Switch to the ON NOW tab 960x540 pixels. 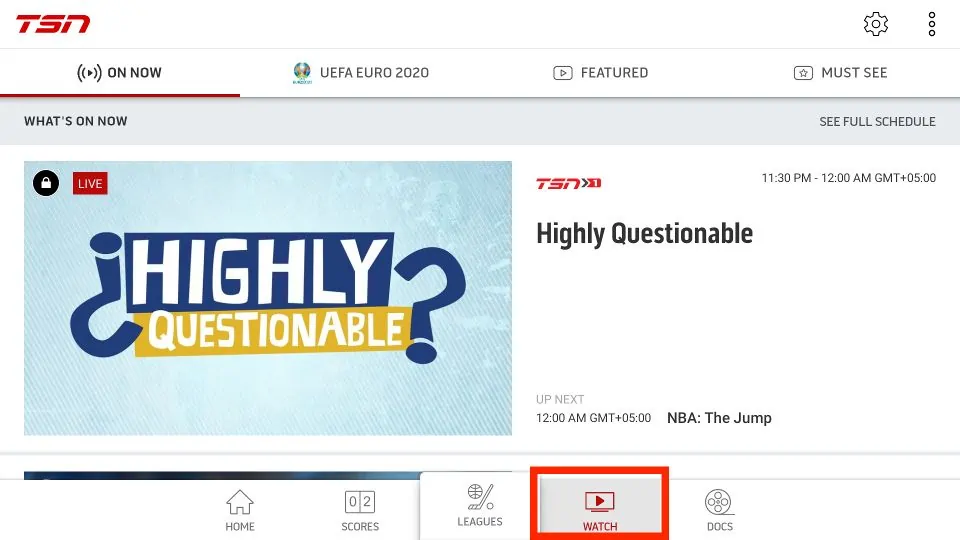point(120,72)
